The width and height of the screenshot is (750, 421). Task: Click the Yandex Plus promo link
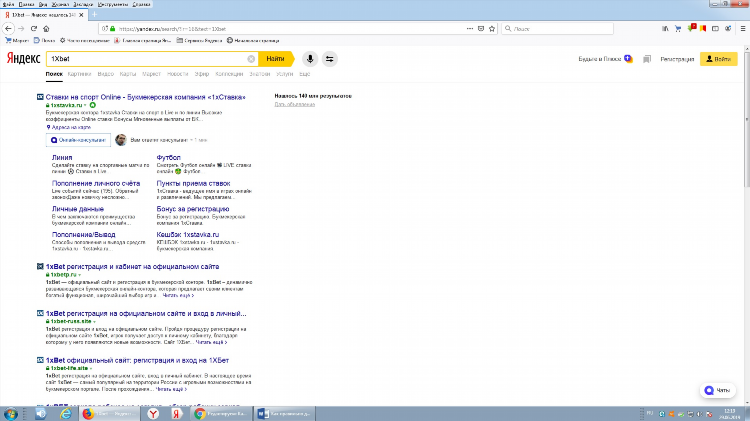[605, 59]
